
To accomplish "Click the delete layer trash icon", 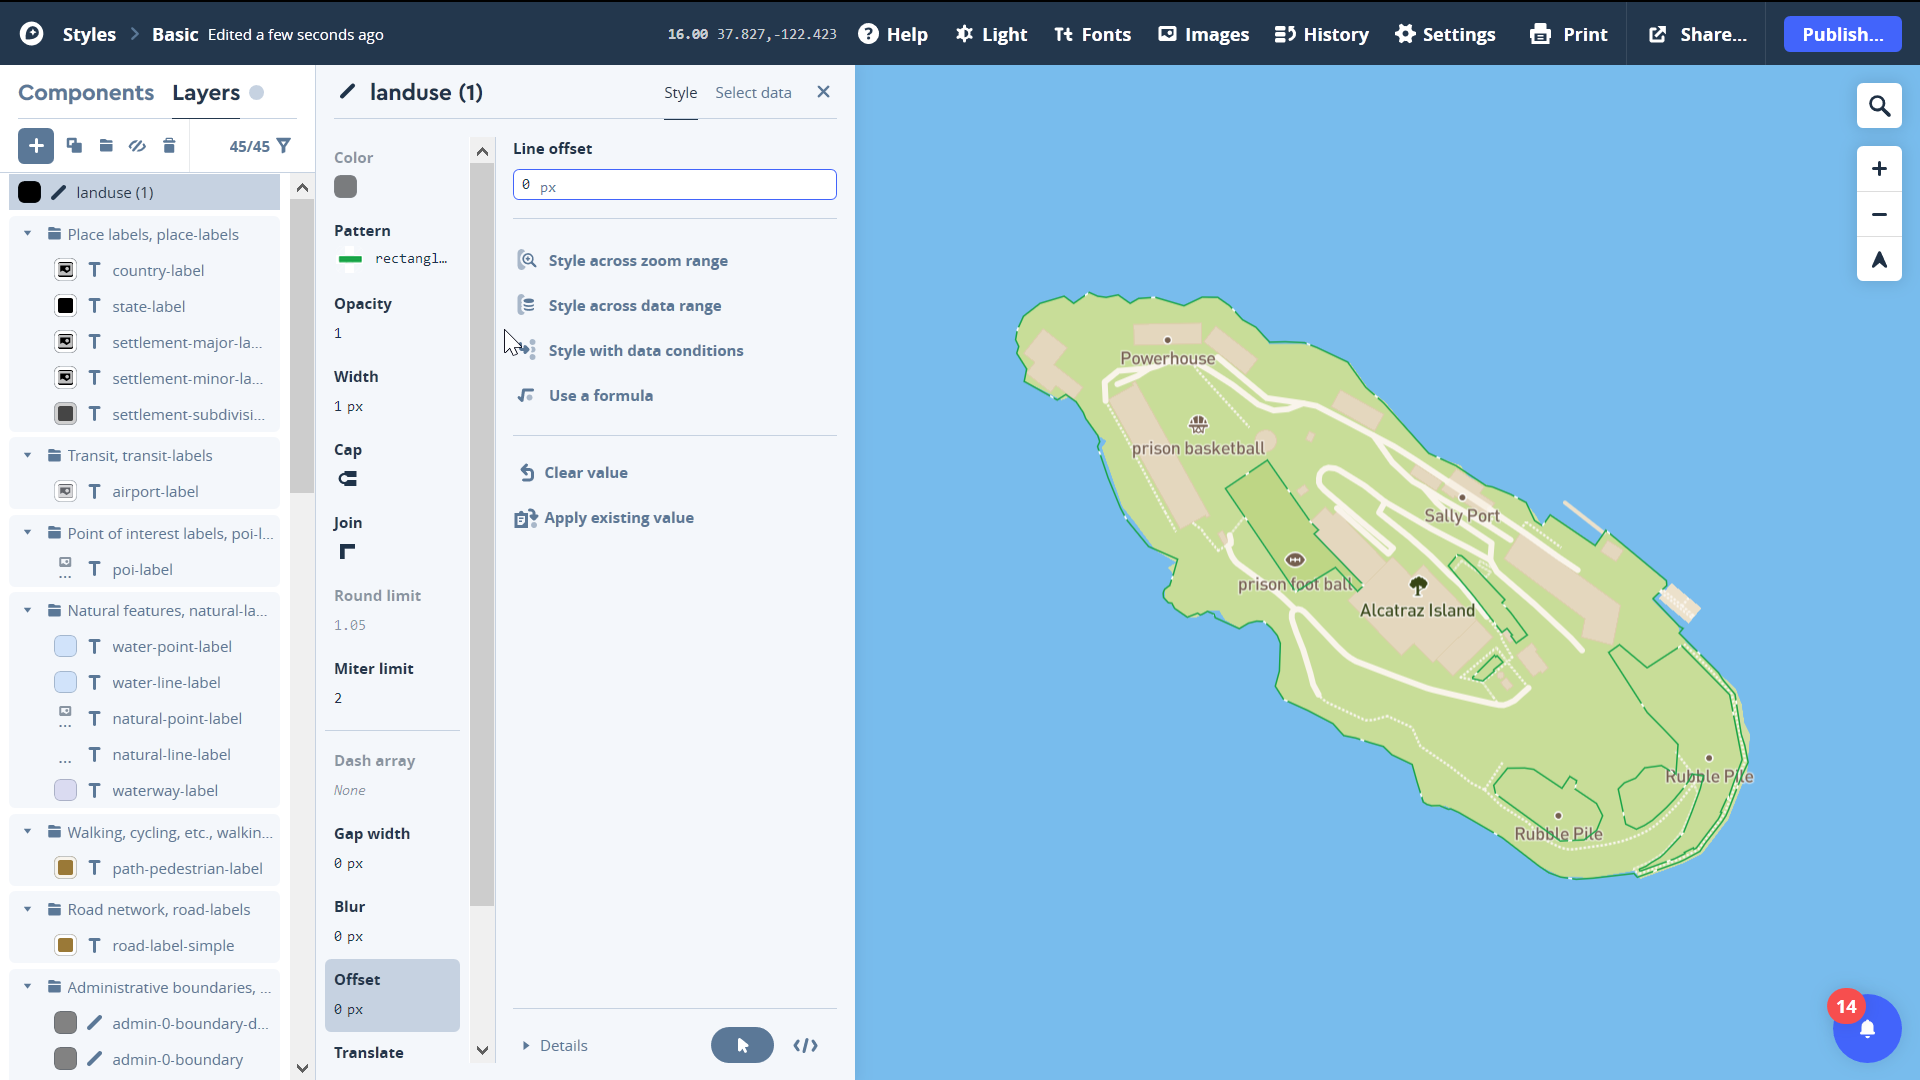I will (169, 146).
